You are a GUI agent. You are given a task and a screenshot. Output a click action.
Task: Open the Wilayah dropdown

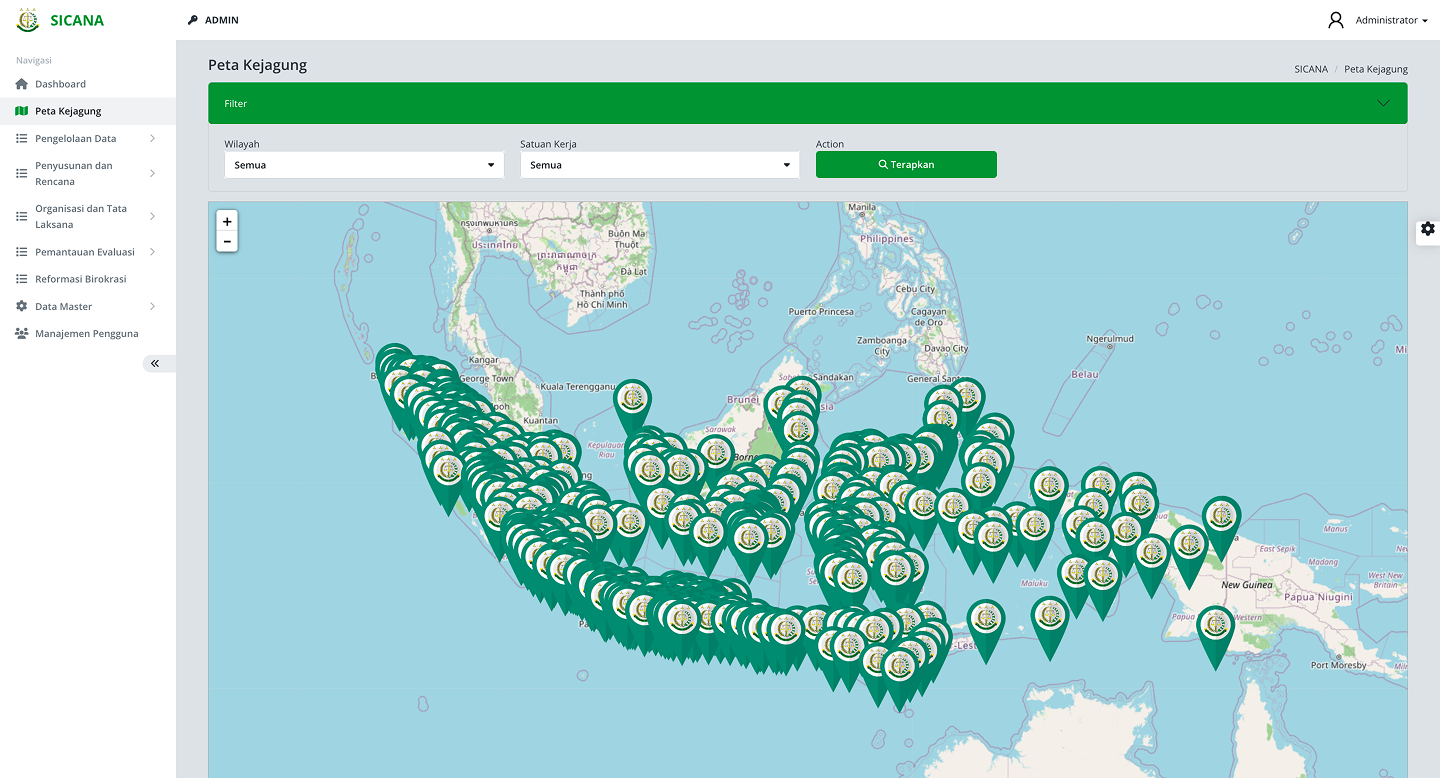pos(364,165)
